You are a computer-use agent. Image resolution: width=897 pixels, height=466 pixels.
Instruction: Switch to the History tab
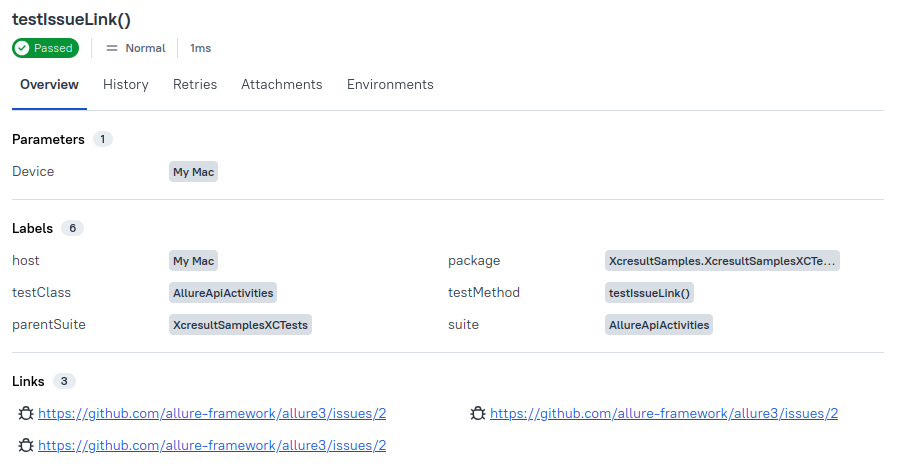click(126, 85)
